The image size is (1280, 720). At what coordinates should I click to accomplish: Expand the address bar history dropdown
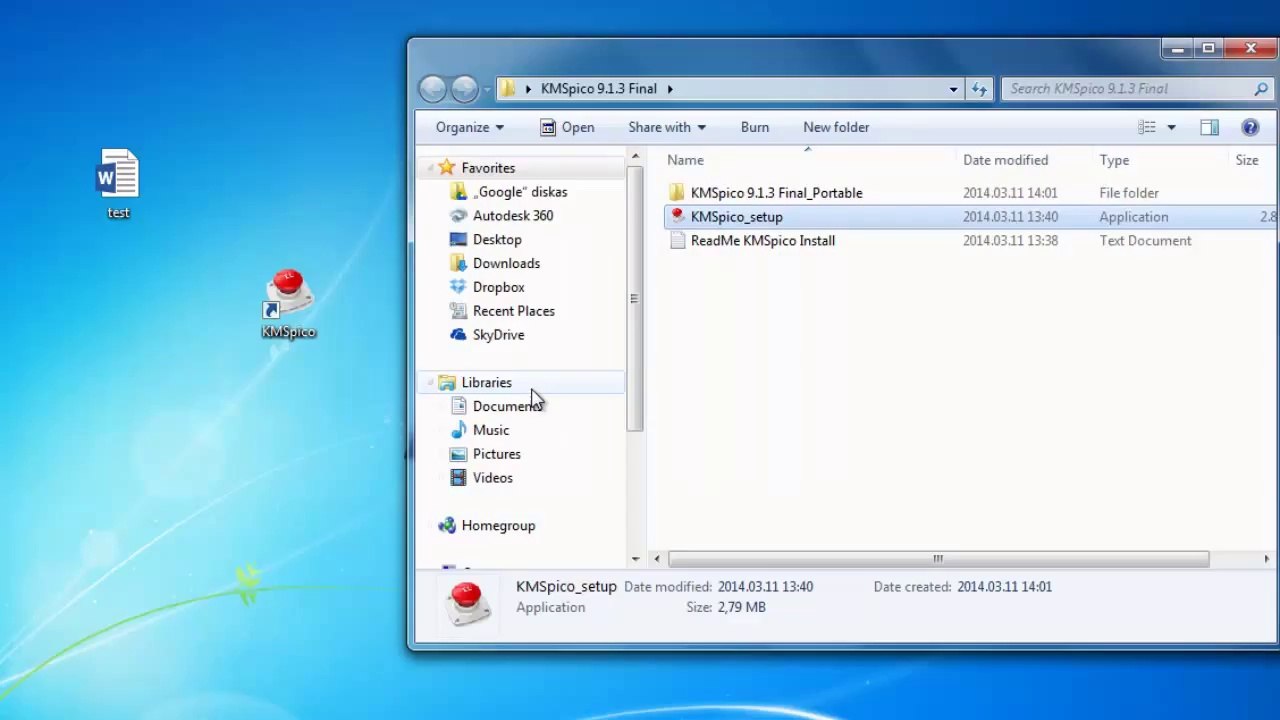(953, 89)
